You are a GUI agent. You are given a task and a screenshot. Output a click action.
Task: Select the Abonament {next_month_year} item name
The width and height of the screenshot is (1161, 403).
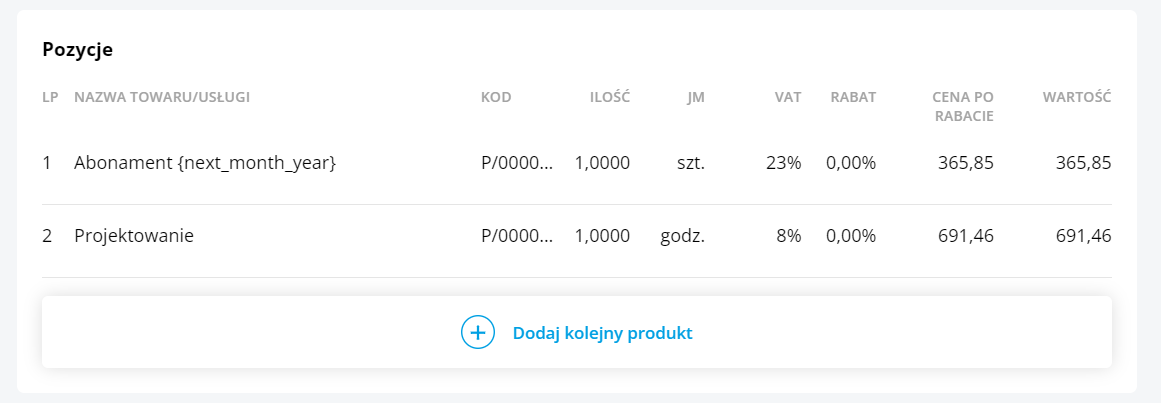point(205,163)
